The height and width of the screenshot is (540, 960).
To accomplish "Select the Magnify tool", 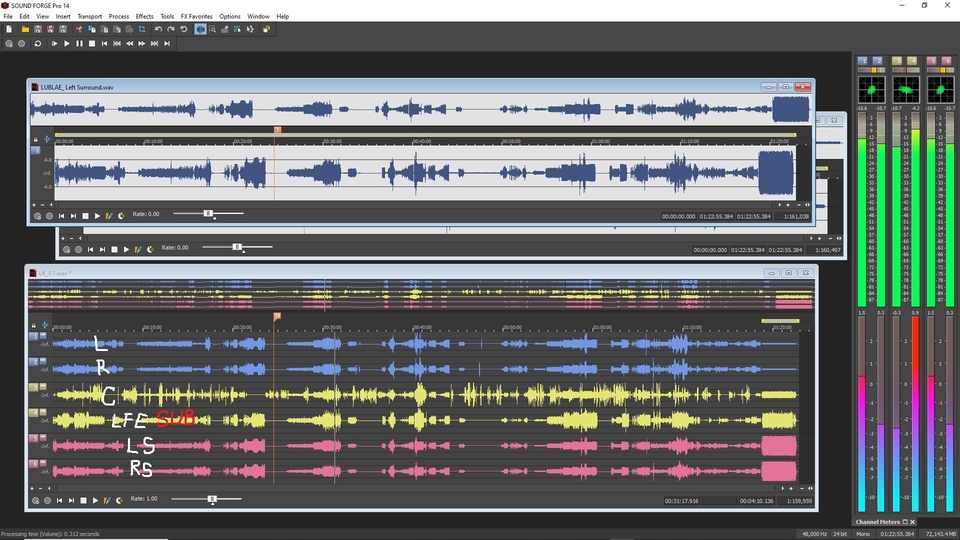I will click(212, 29).
